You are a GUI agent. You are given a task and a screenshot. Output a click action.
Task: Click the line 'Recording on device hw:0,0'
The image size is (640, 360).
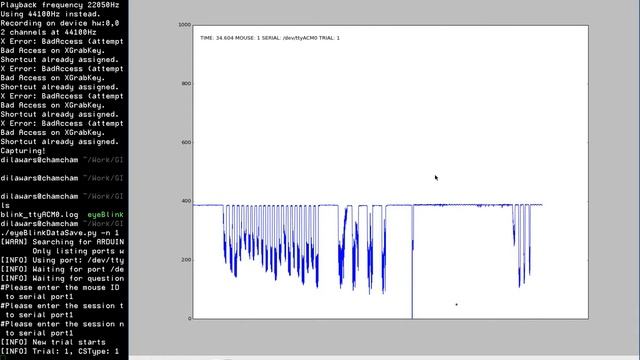click(x=60, y=23)
